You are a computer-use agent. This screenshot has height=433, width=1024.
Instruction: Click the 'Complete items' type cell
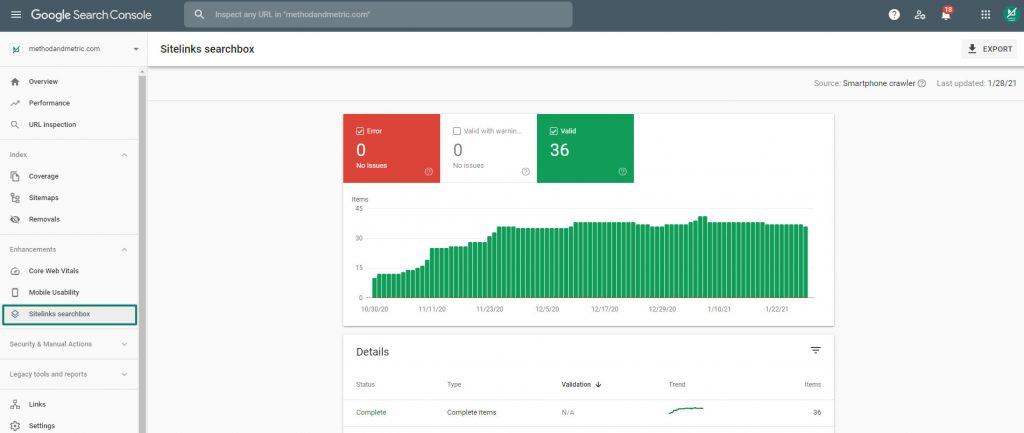[472, 412]
